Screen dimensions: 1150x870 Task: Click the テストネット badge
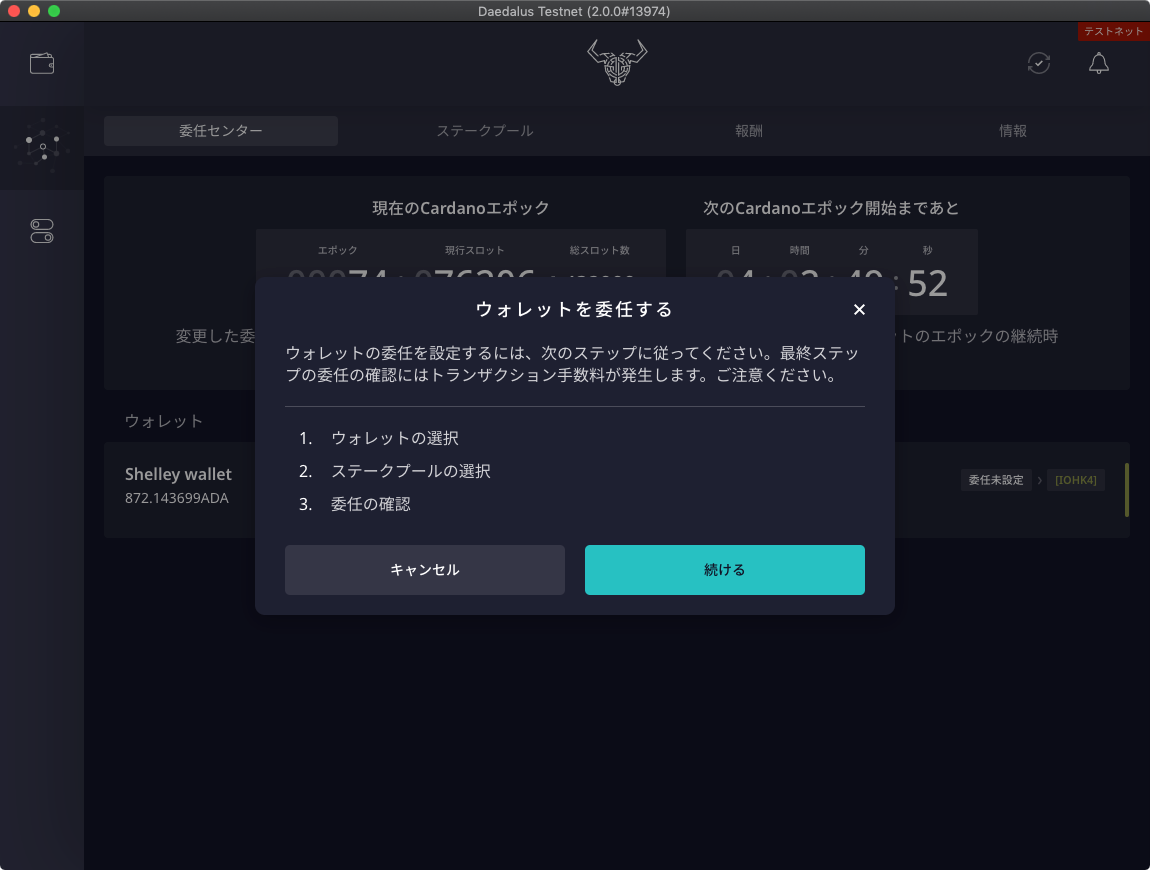click(x=1113, y=31)
